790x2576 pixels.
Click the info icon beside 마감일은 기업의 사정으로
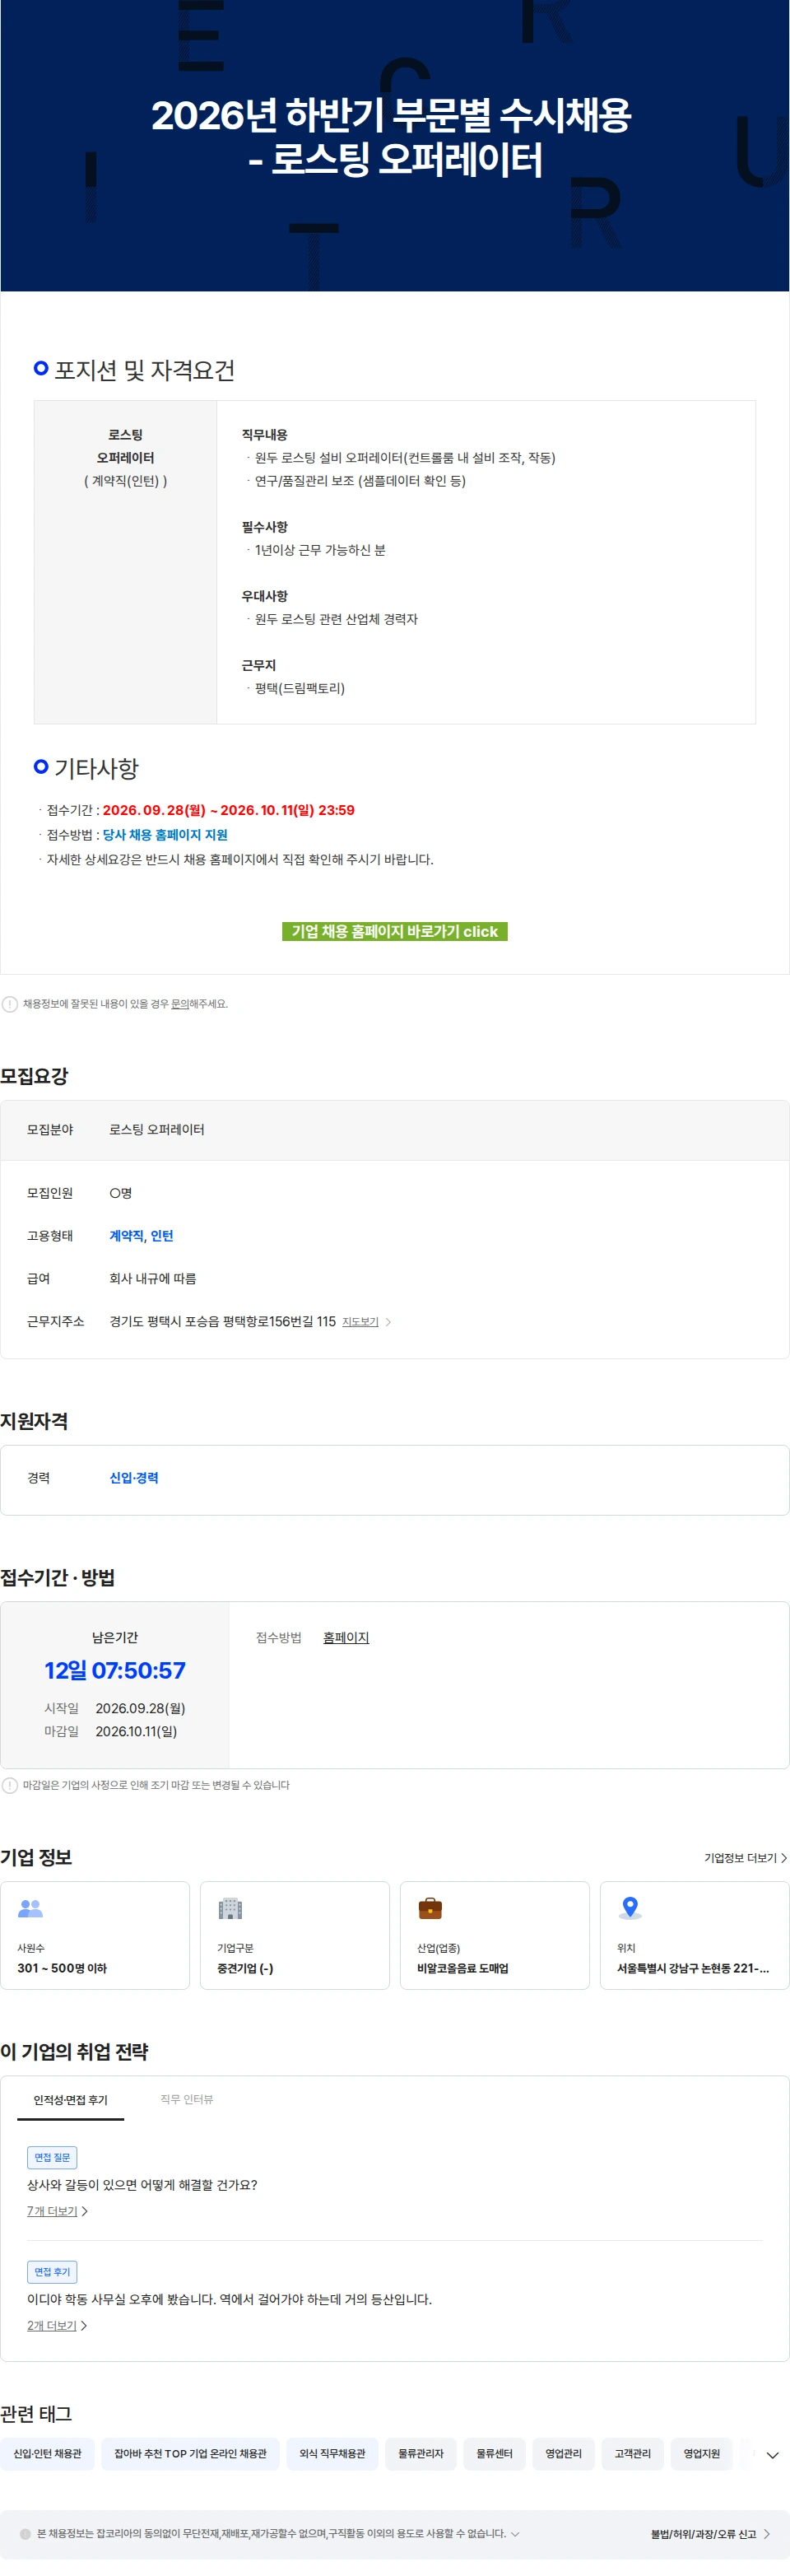click(x=10, y=1785)
